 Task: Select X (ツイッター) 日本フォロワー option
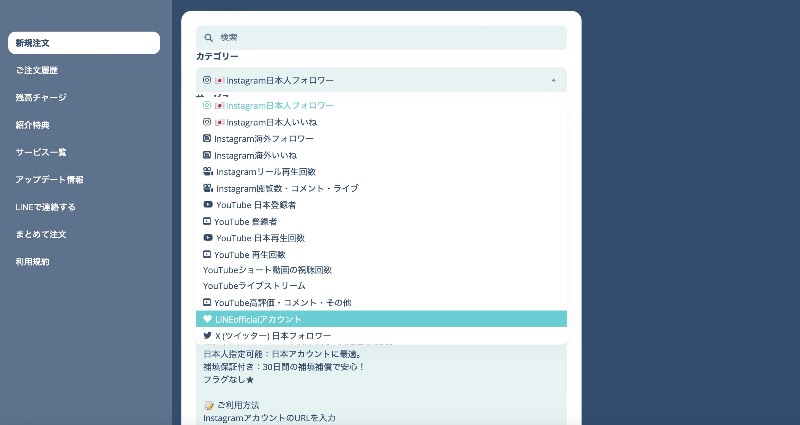(x=381, y=336)
